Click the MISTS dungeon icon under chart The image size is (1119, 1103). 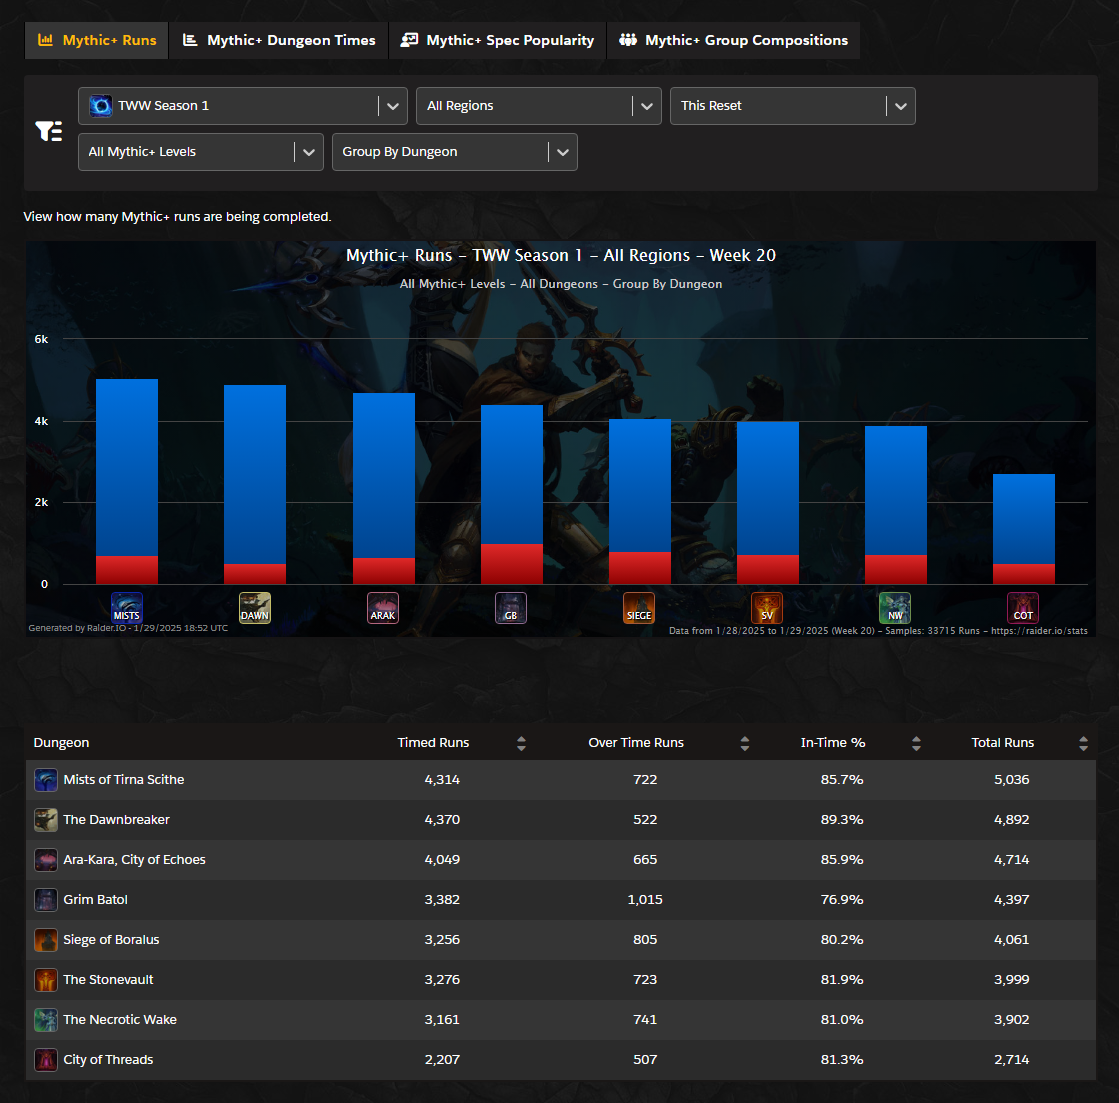[x=127, y=607]
